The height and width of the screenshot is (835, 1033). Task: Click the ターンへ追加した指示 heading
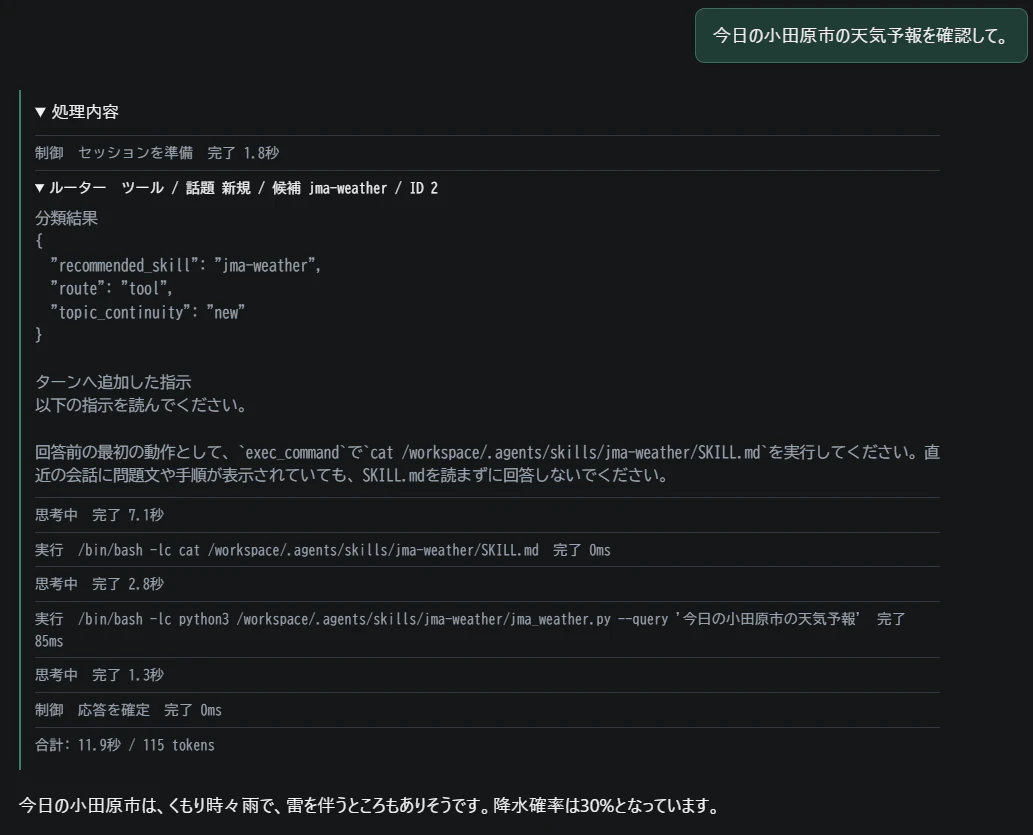tap(113, 382)
